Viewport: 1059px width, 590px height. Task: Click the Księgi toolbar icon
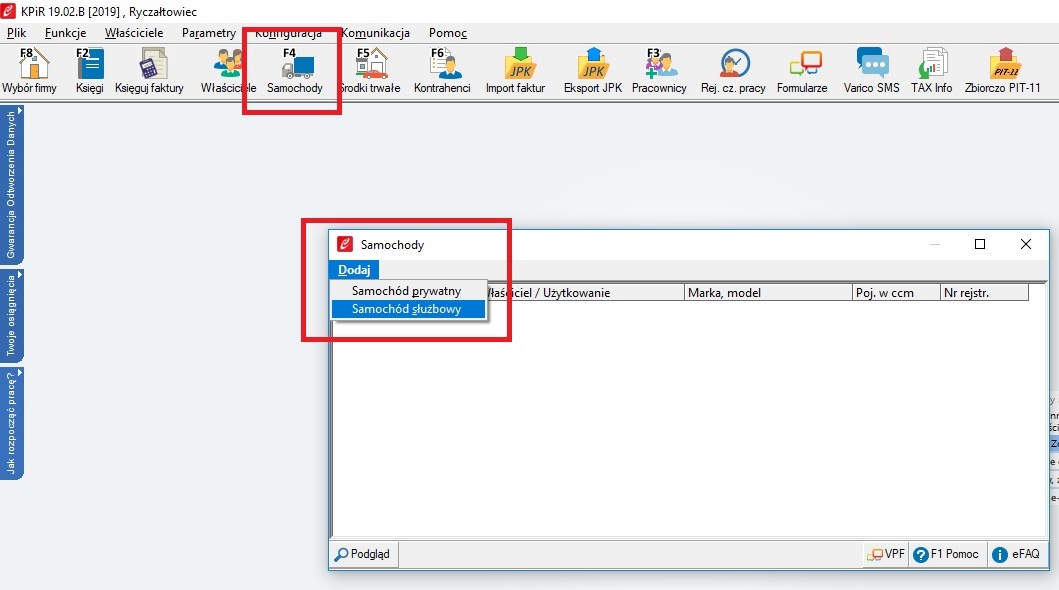(x=90, y=71)
